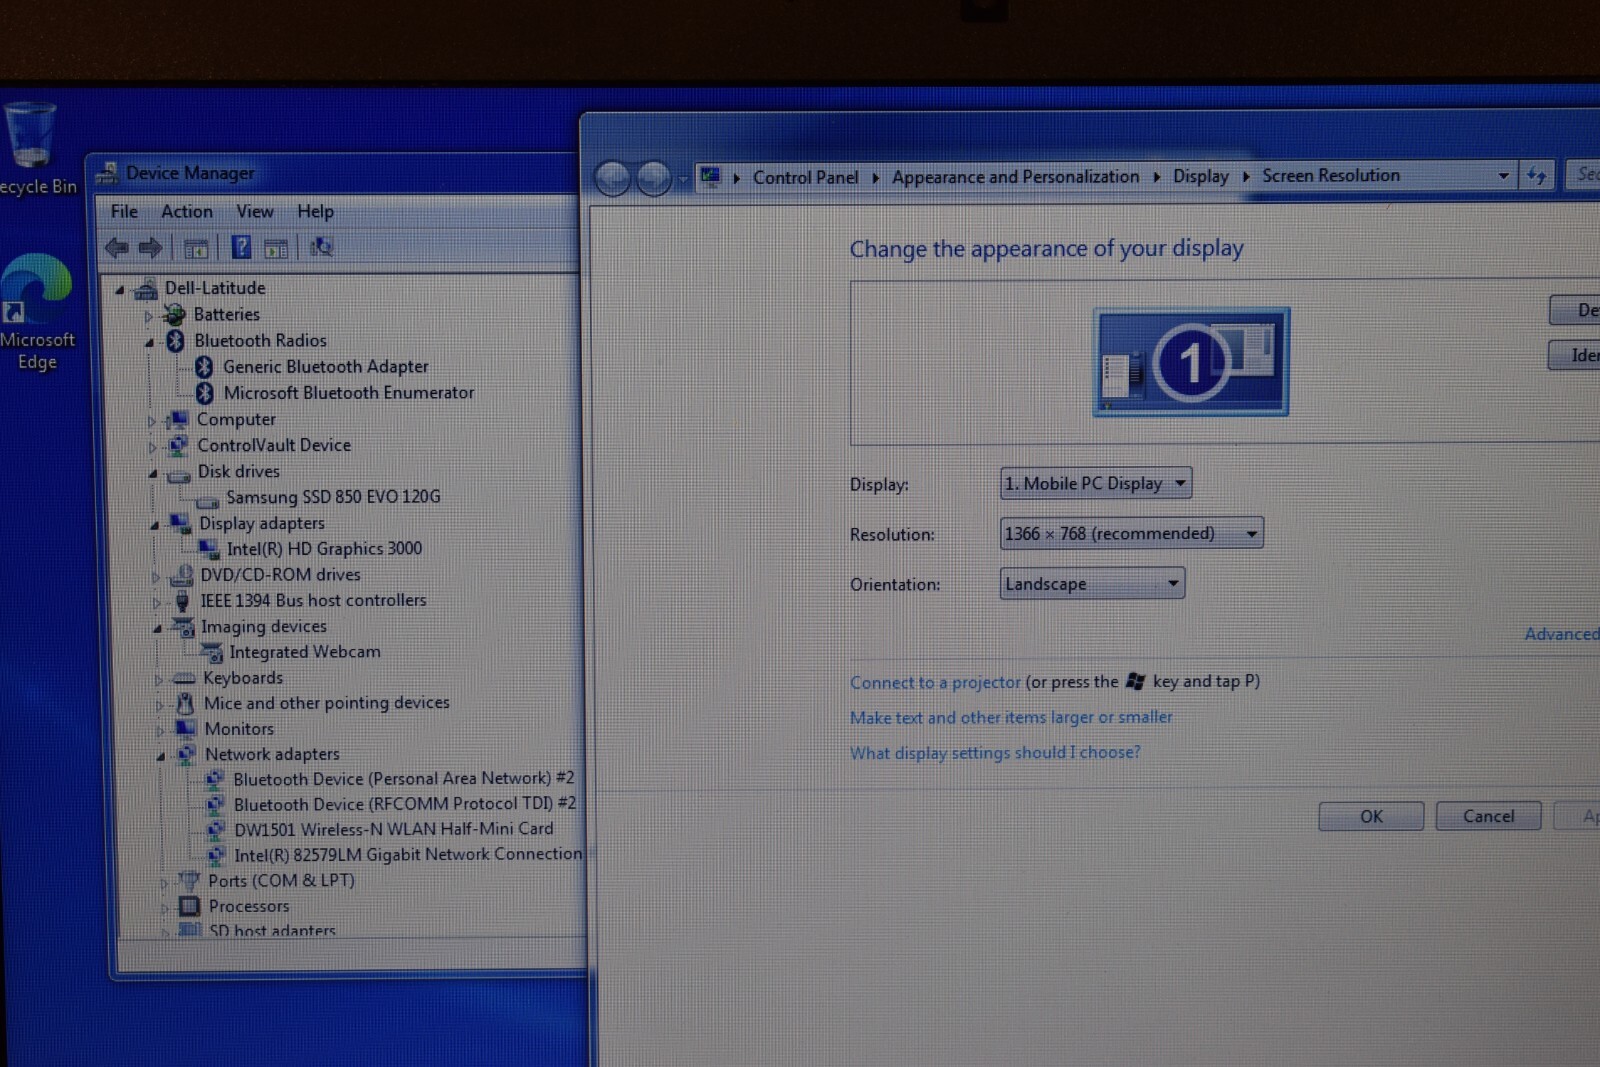Select Intel(R) 82579LM Gigabit Network Connection

click(x=408, y=854)
